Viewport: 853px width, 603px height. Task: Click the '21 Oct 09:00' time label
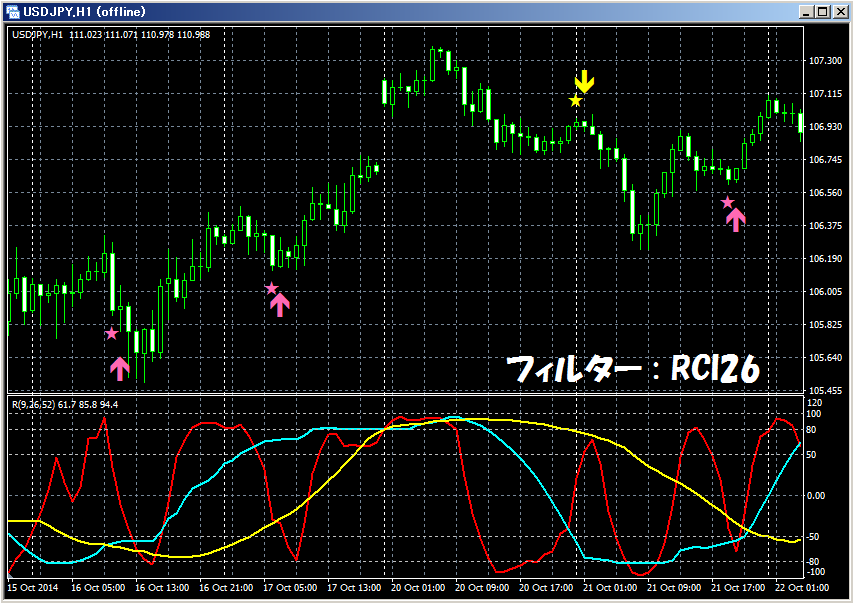(x=674, y=588)
